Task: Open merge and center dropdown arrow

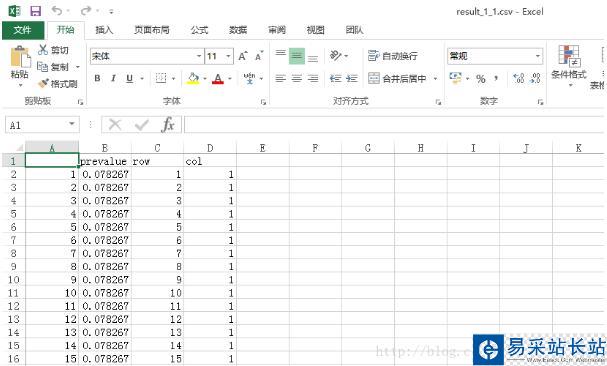Action: [x=435, y=79]
